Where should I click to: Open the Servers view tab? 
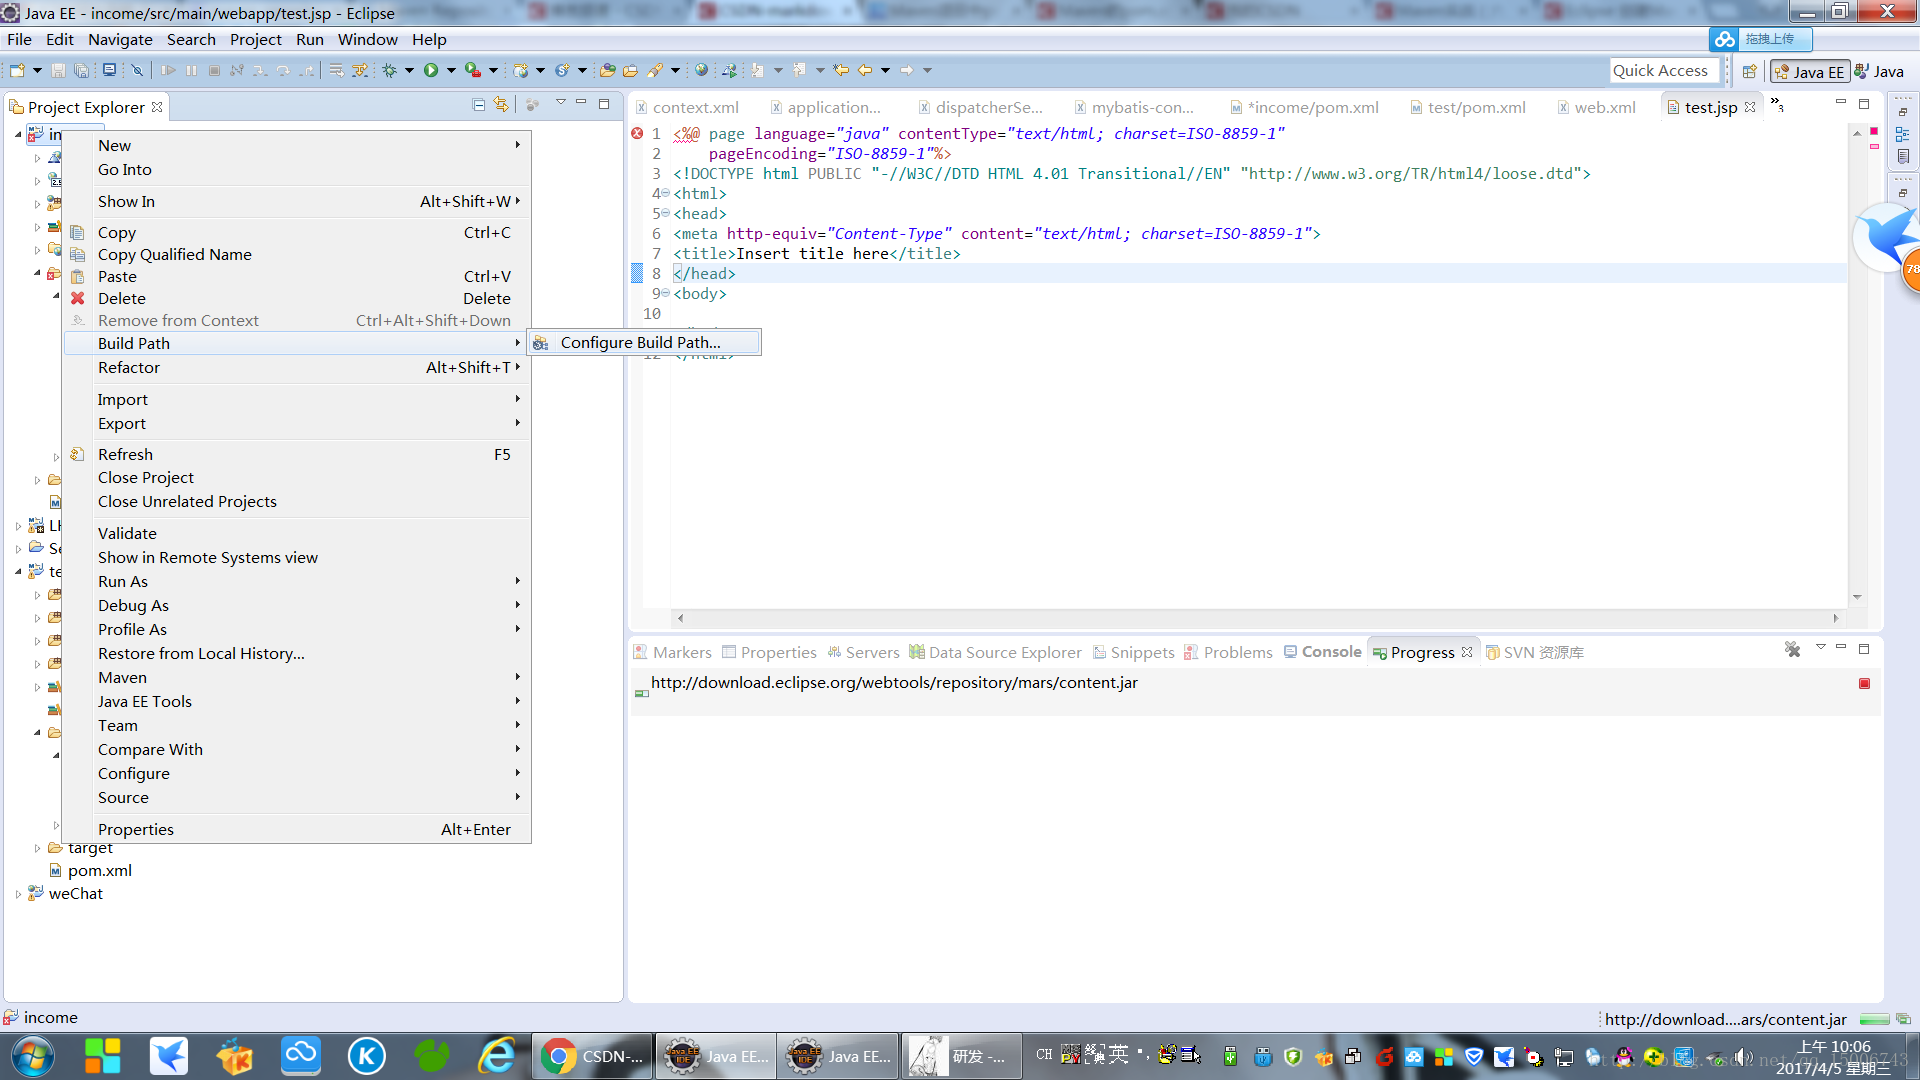[x=864, y=652]
